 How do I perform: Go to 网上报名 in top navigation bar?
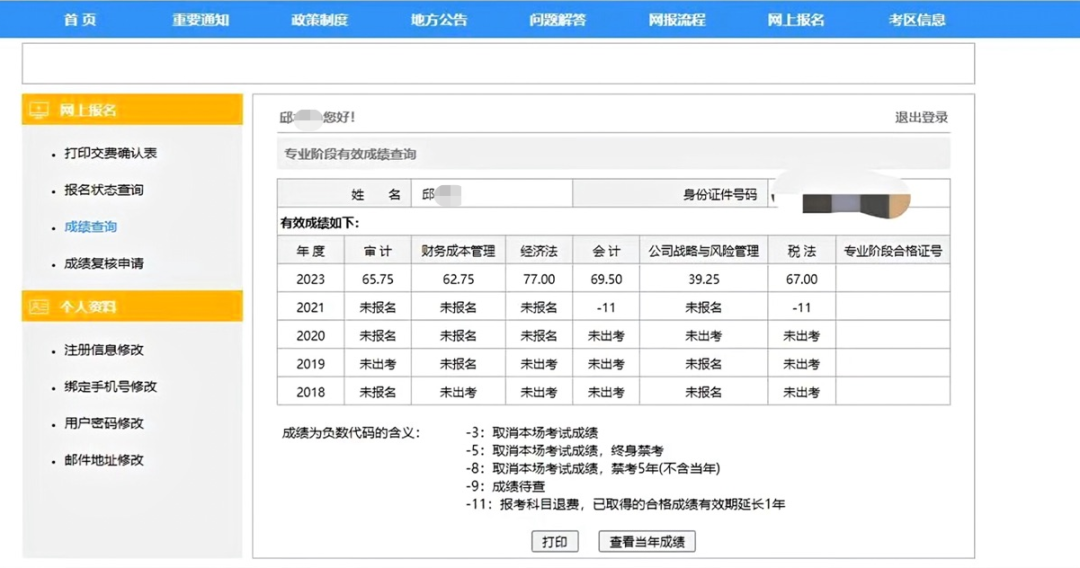click(x=796, y=20)
